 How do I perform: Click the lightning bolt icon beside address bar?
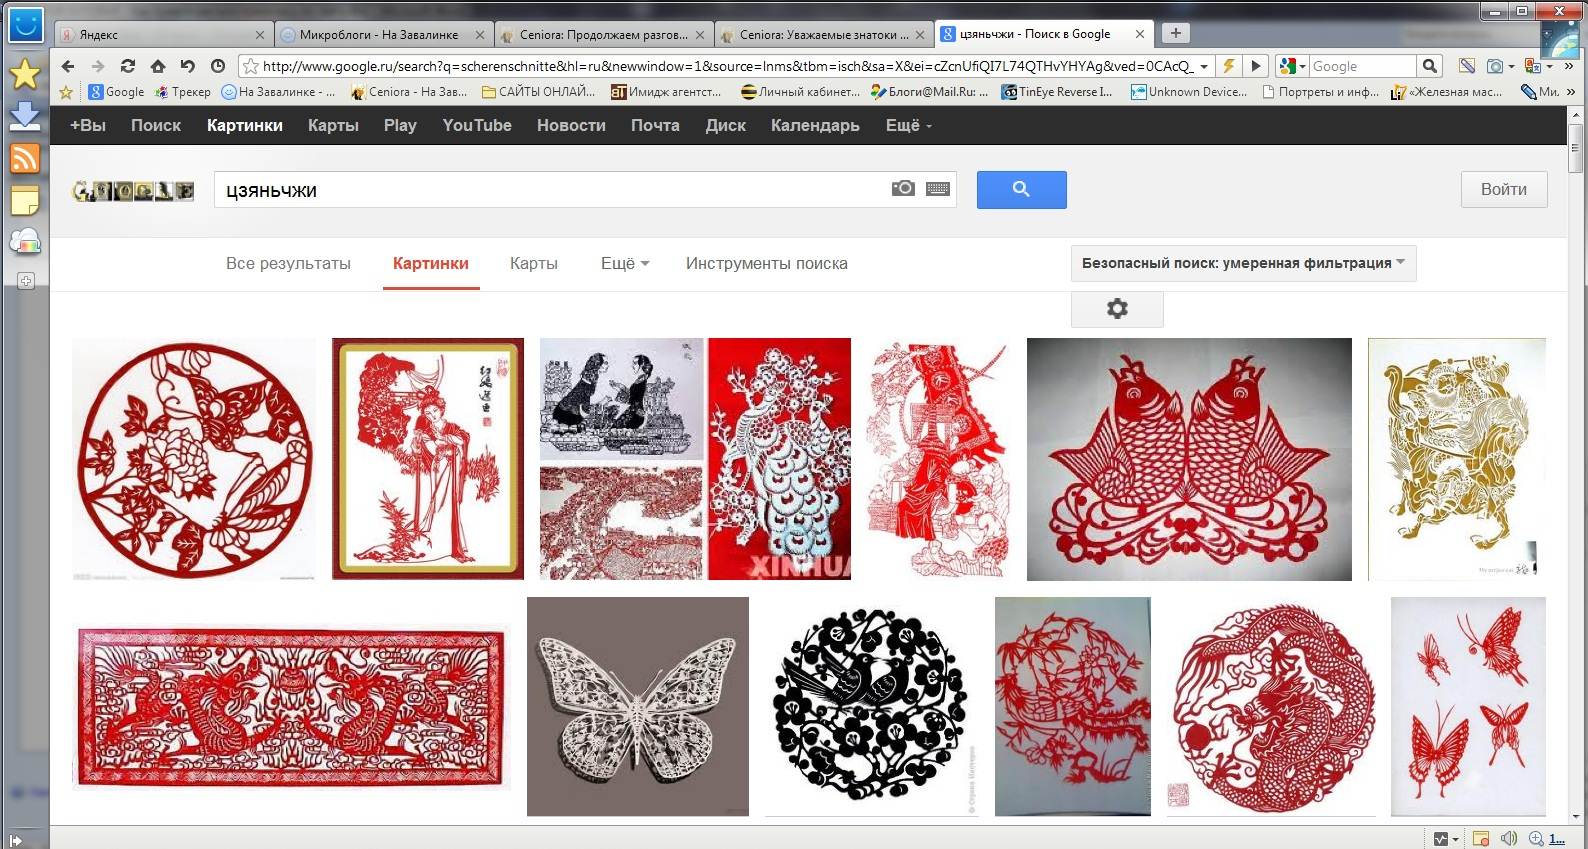click(x=1229, y=66)
